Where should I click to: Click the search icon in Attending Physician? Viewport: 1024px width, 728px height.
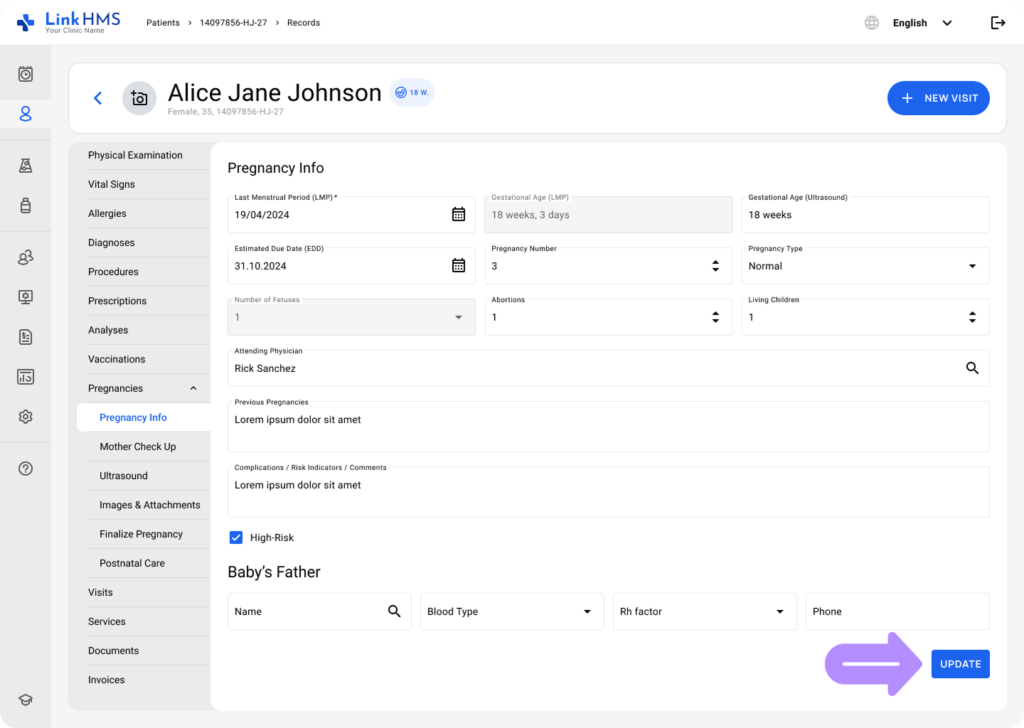coord(972,368)
